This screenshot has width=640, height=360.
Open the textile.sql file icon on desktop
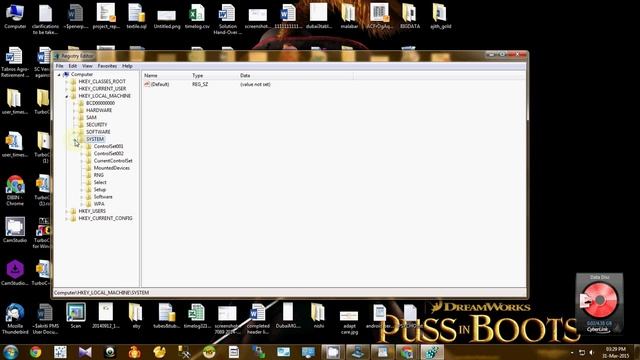click(136, 15)
